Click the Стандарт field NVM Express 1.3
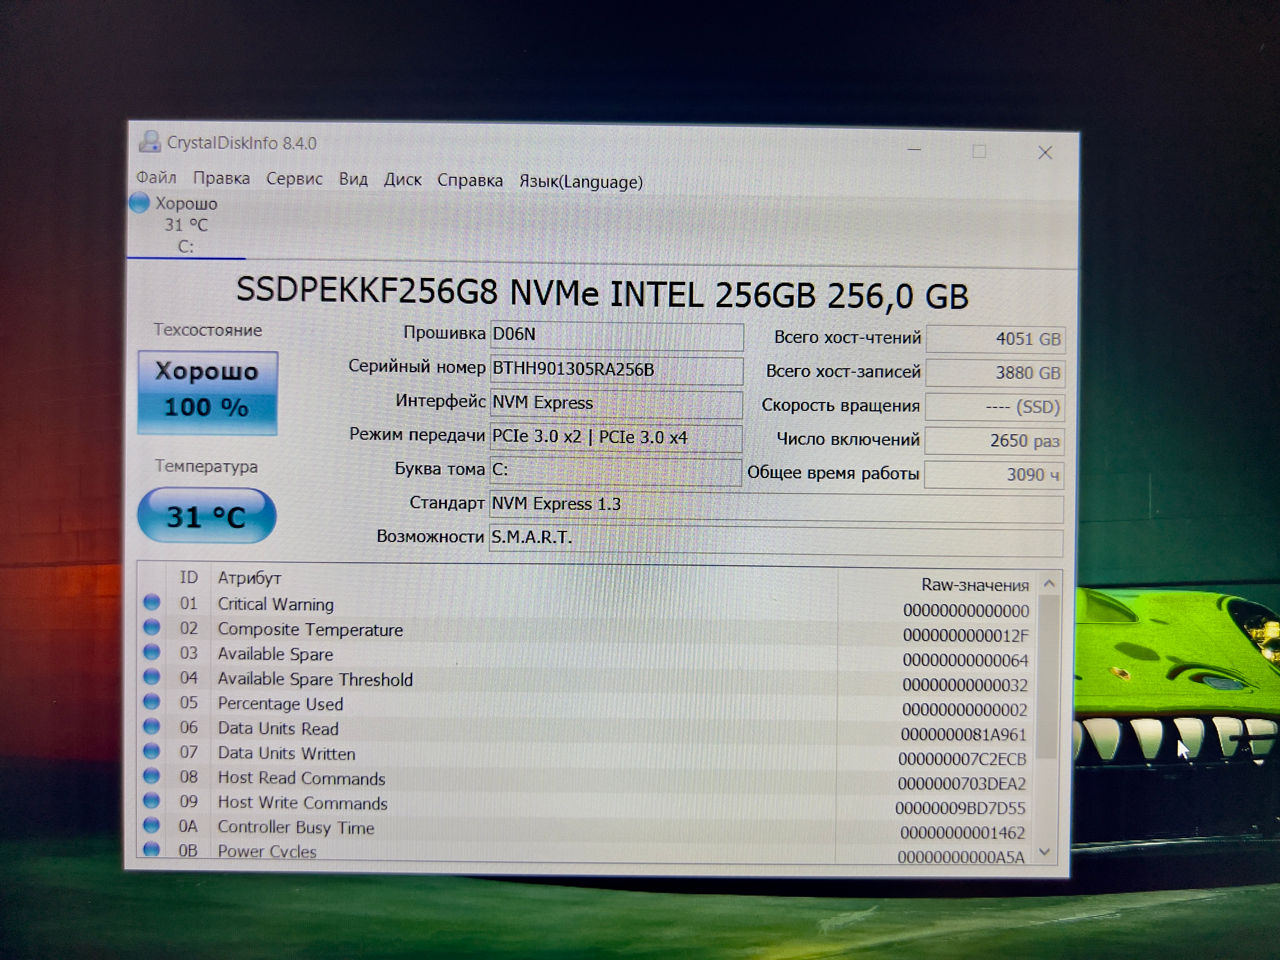This screenshot has width=1280, height=960. [x=776, y=505]
